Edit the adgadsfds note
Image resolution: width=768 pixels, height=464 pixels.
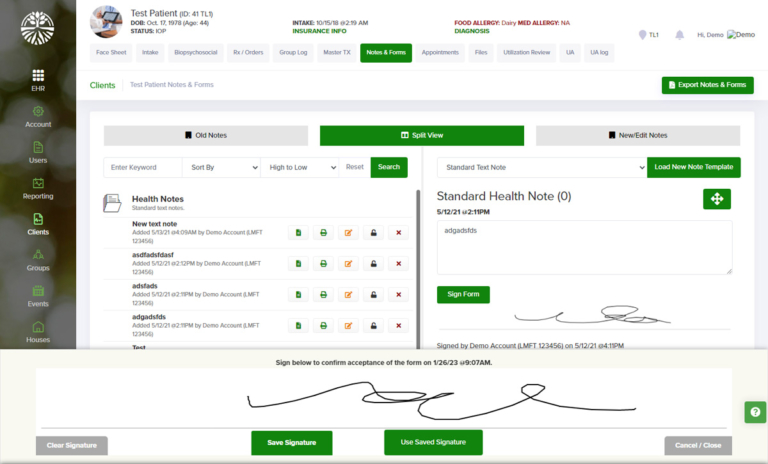348,325
